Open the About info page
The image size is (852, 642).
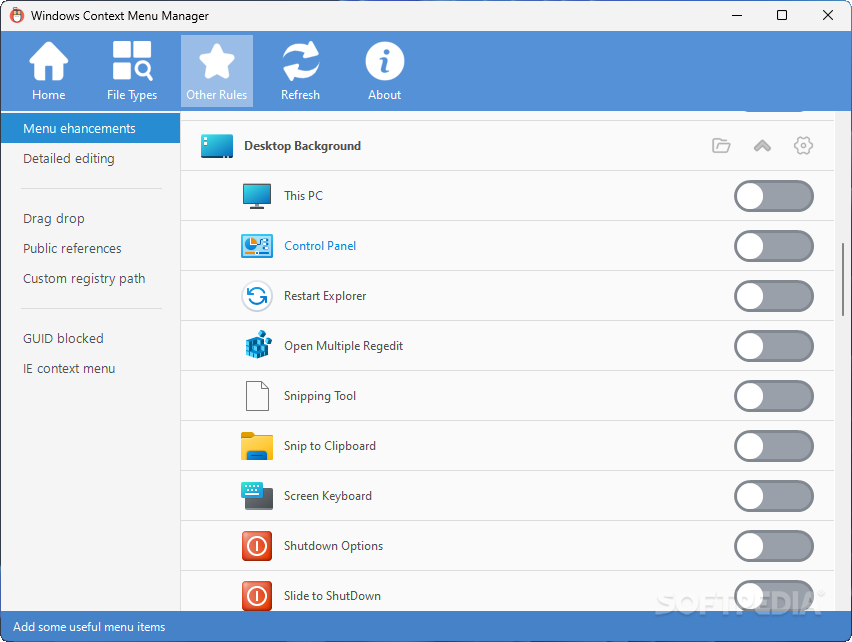click(385, 71)
